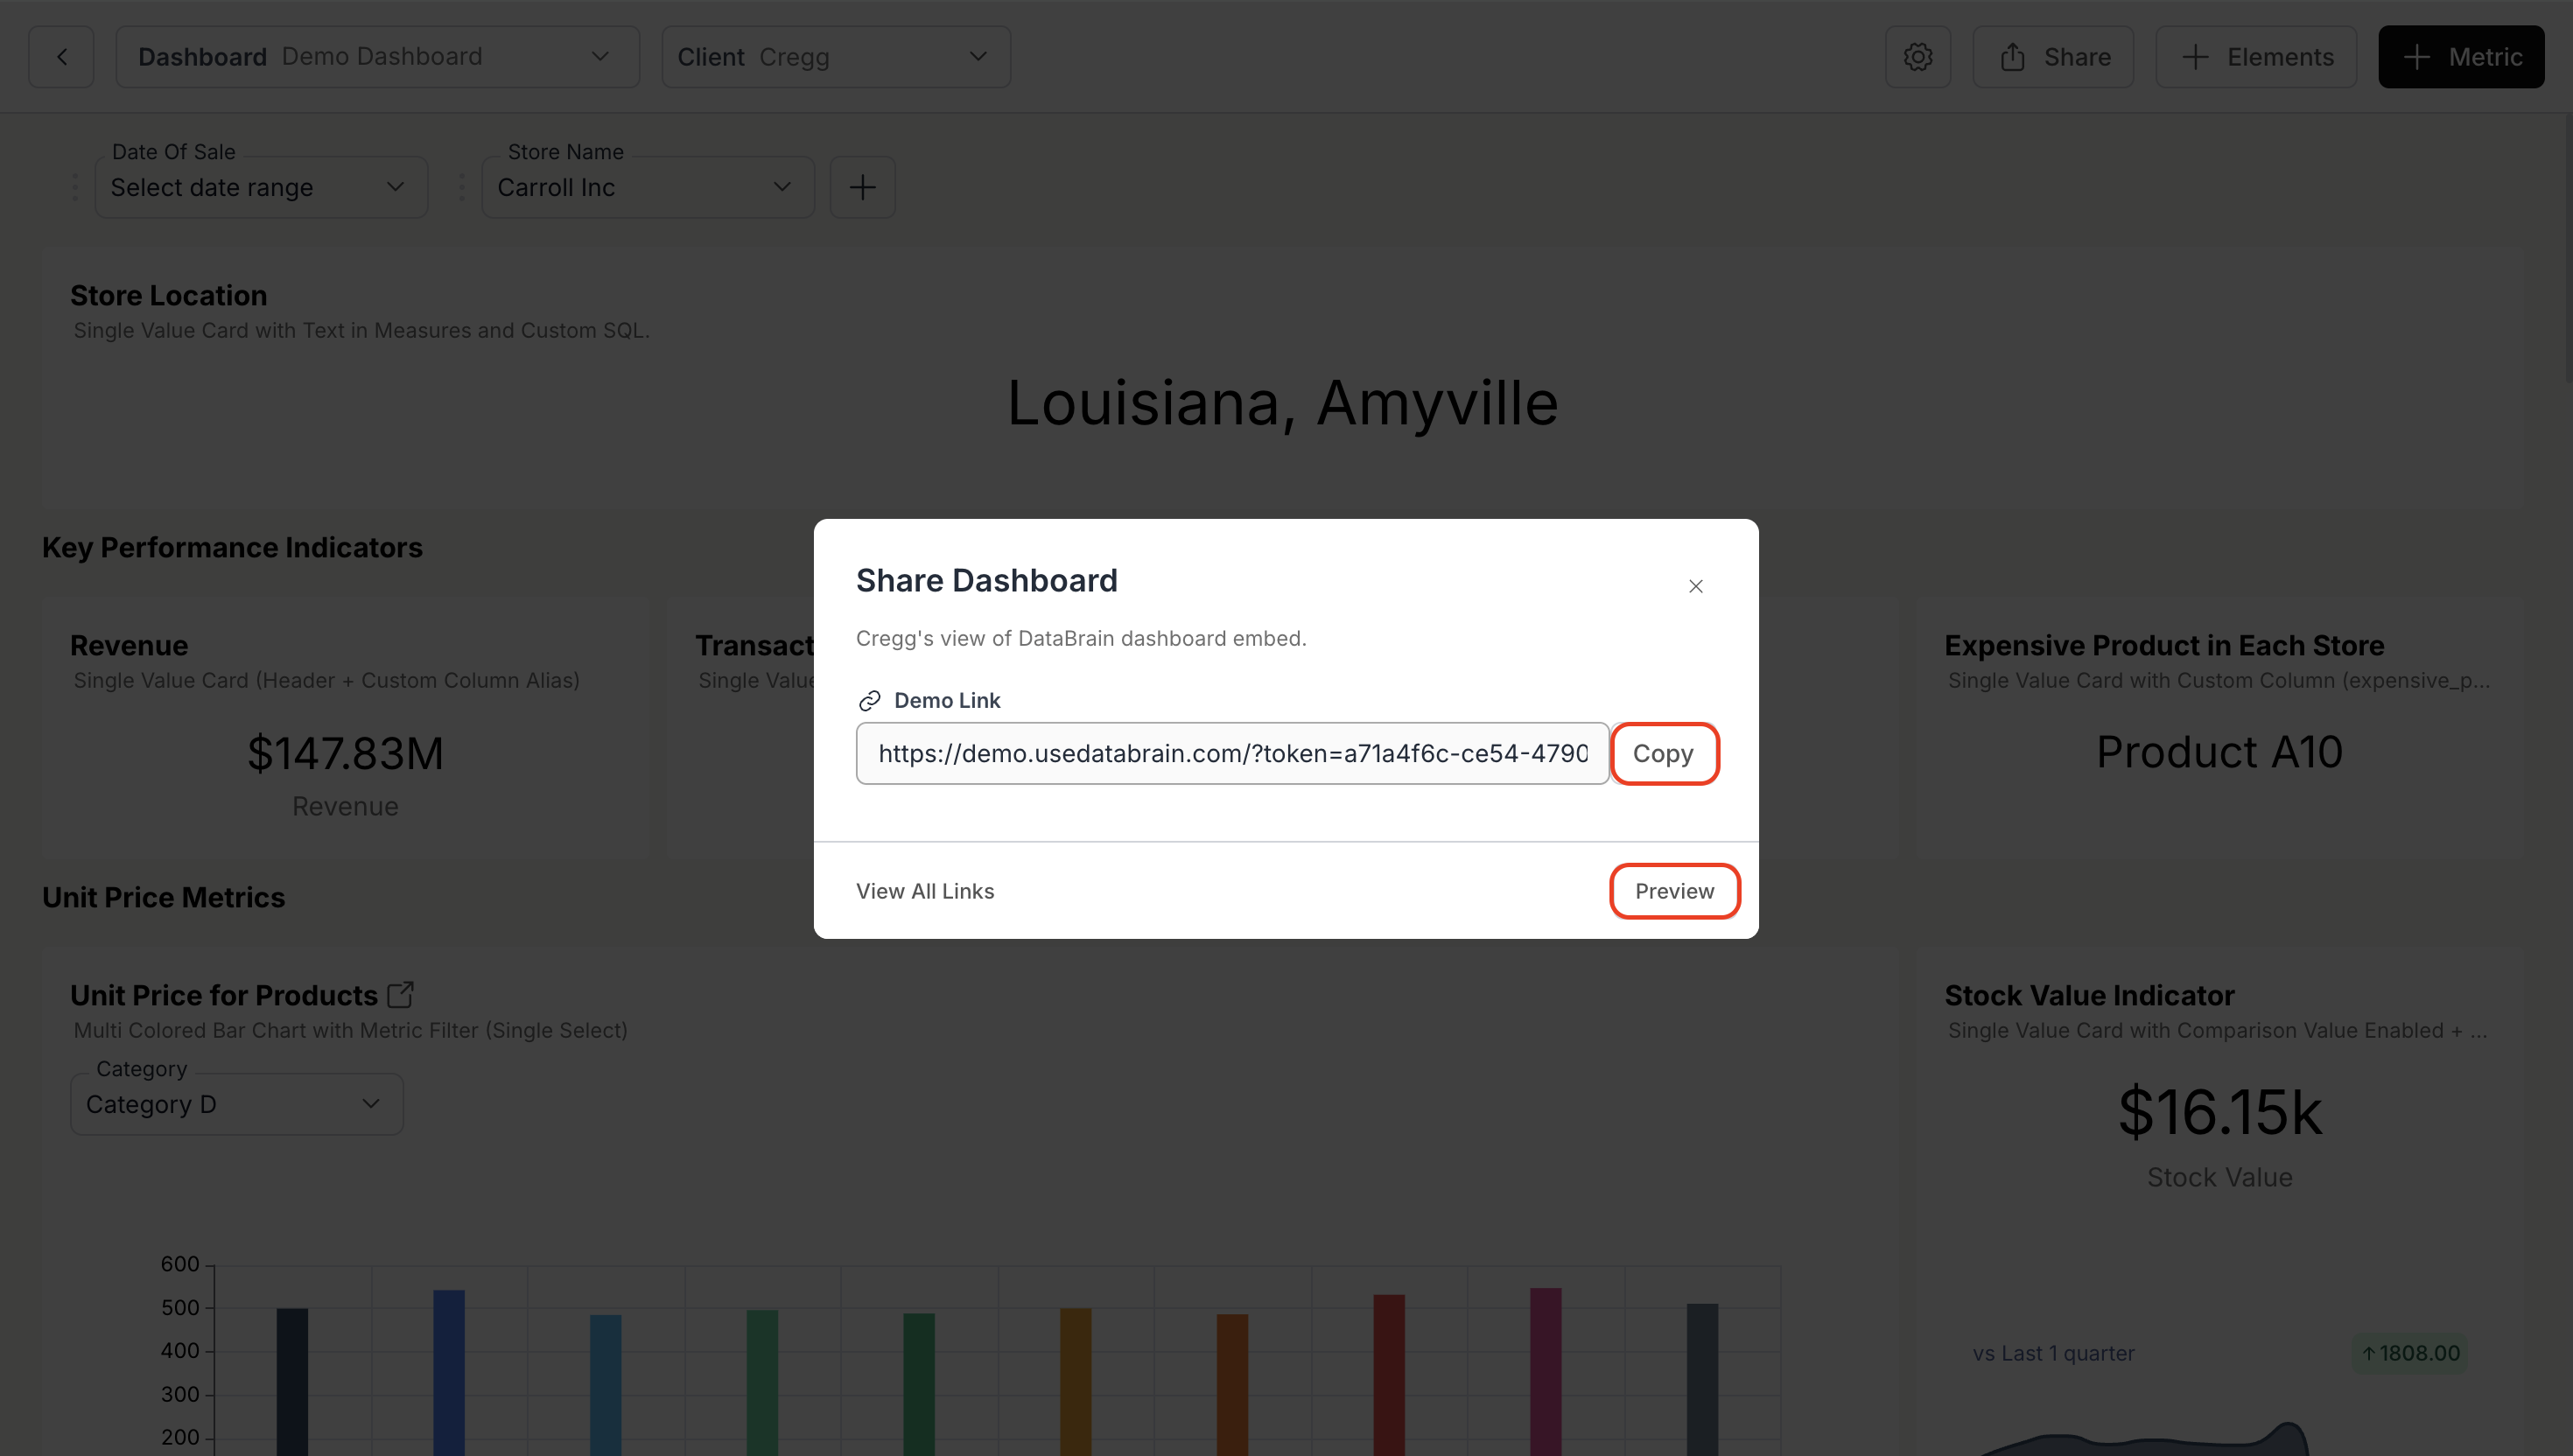The width and height of the screenshot is (2573, 1456).
Task: Navigate back with the back arrow icon
Action: [x=61, y=56]
